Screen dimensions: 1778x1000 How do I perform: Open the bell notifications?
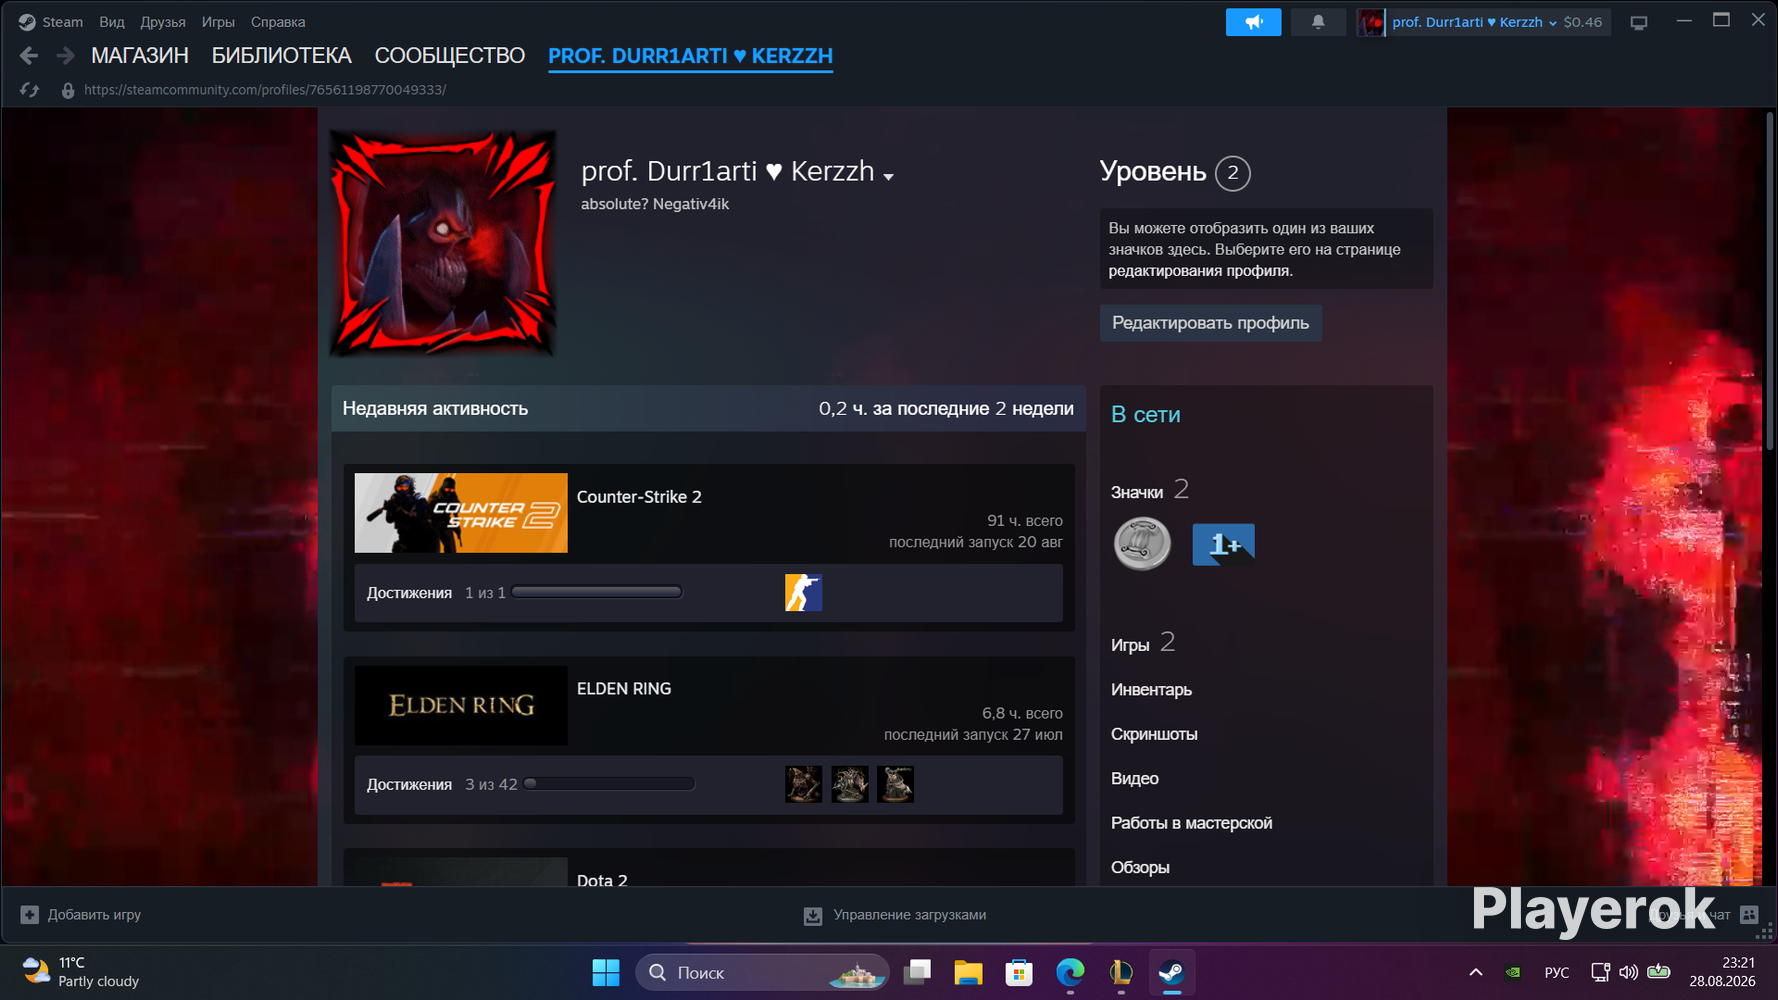(1318, 22)
